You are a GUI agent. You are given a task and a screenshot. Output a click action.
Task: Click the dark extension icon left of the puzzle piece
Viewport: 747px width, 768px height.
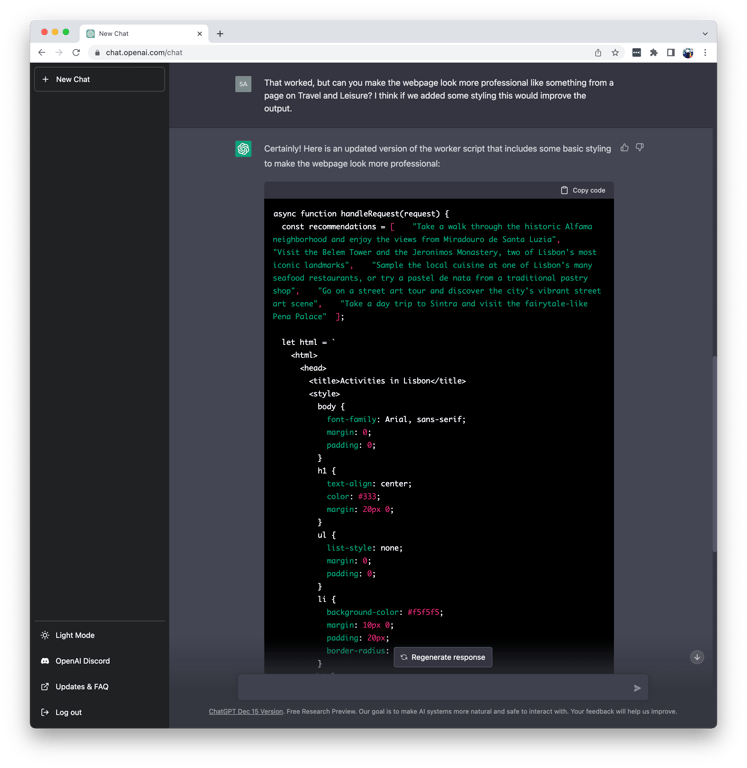[636, 53]
